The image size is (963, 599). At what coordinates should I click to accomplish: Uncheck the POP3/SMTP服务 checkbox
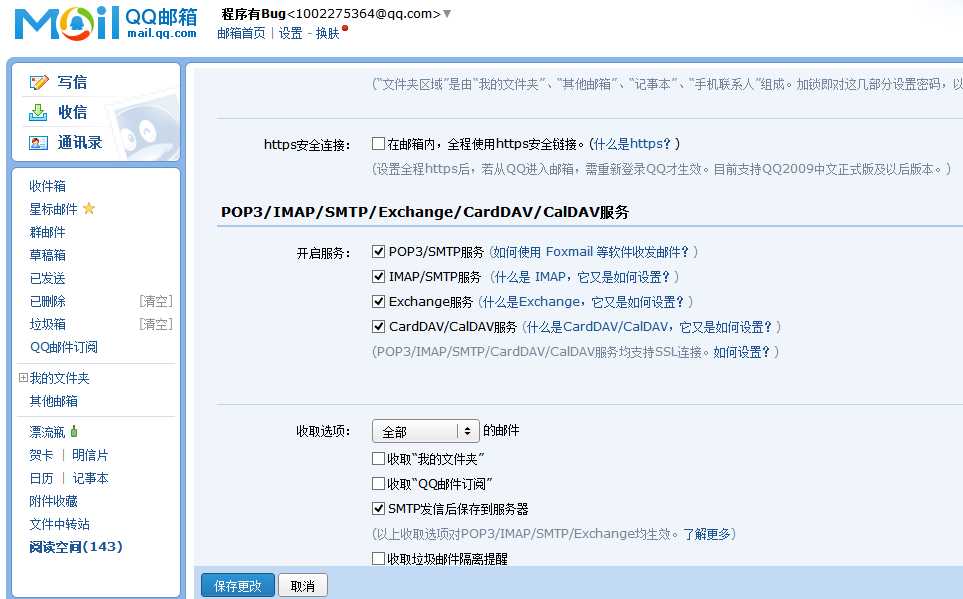coord(378,251)
